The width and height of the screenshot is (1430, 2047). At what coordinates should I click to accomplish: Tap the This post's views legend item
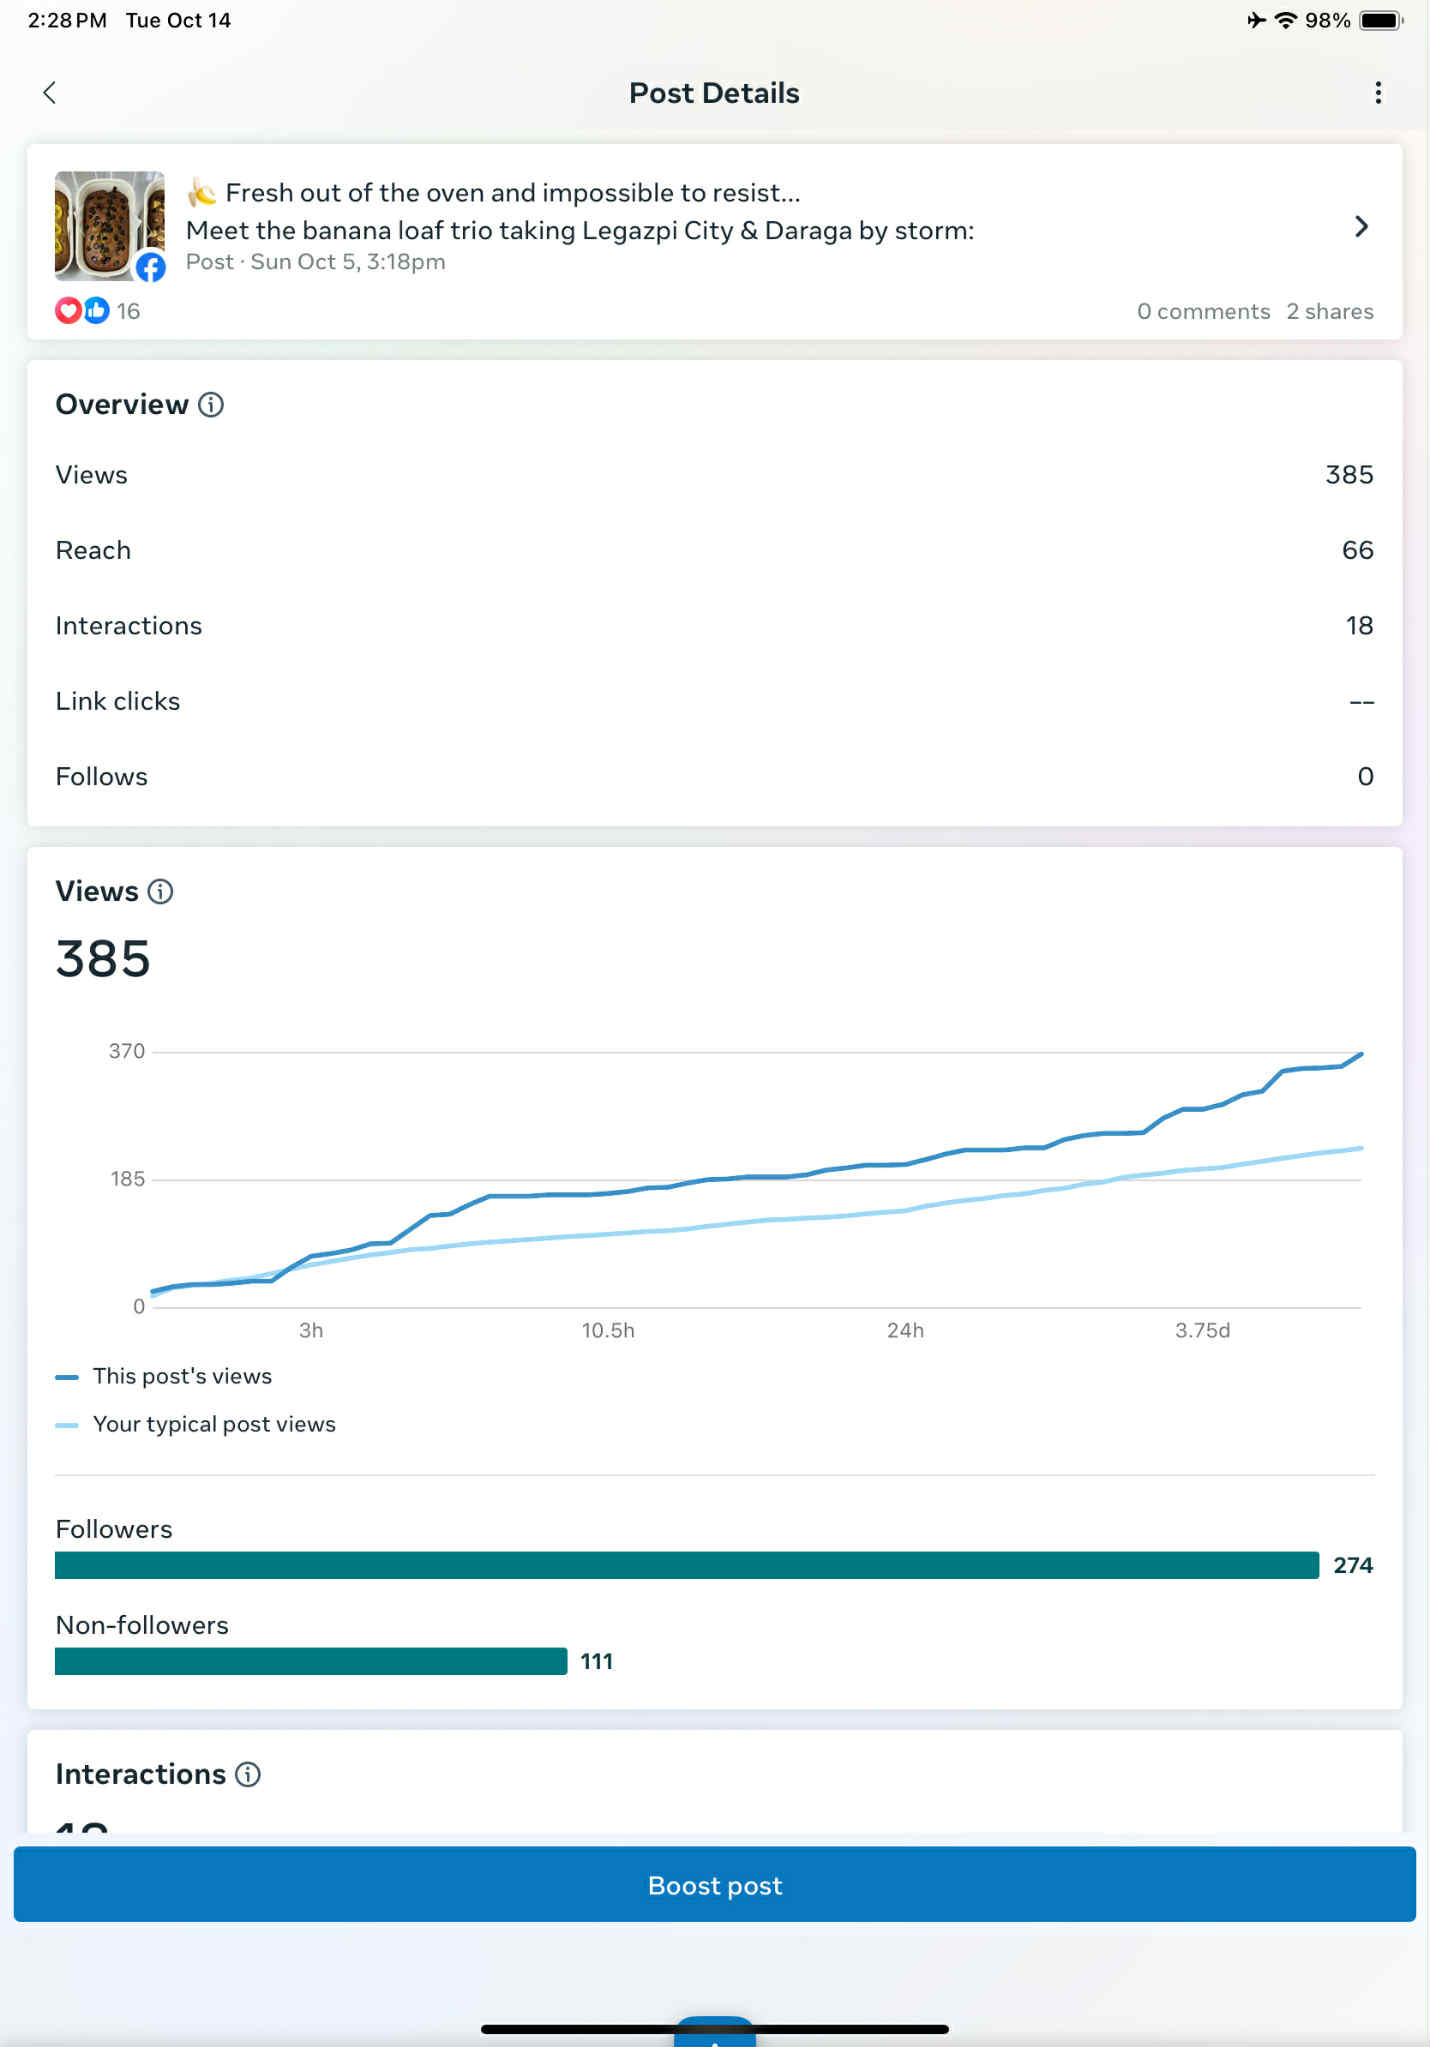181,1377
